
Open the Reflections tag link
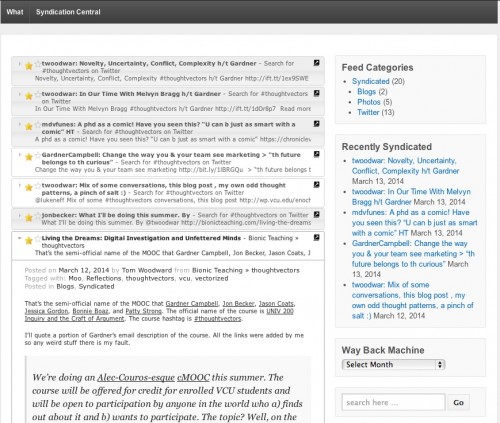pos(104,278)
